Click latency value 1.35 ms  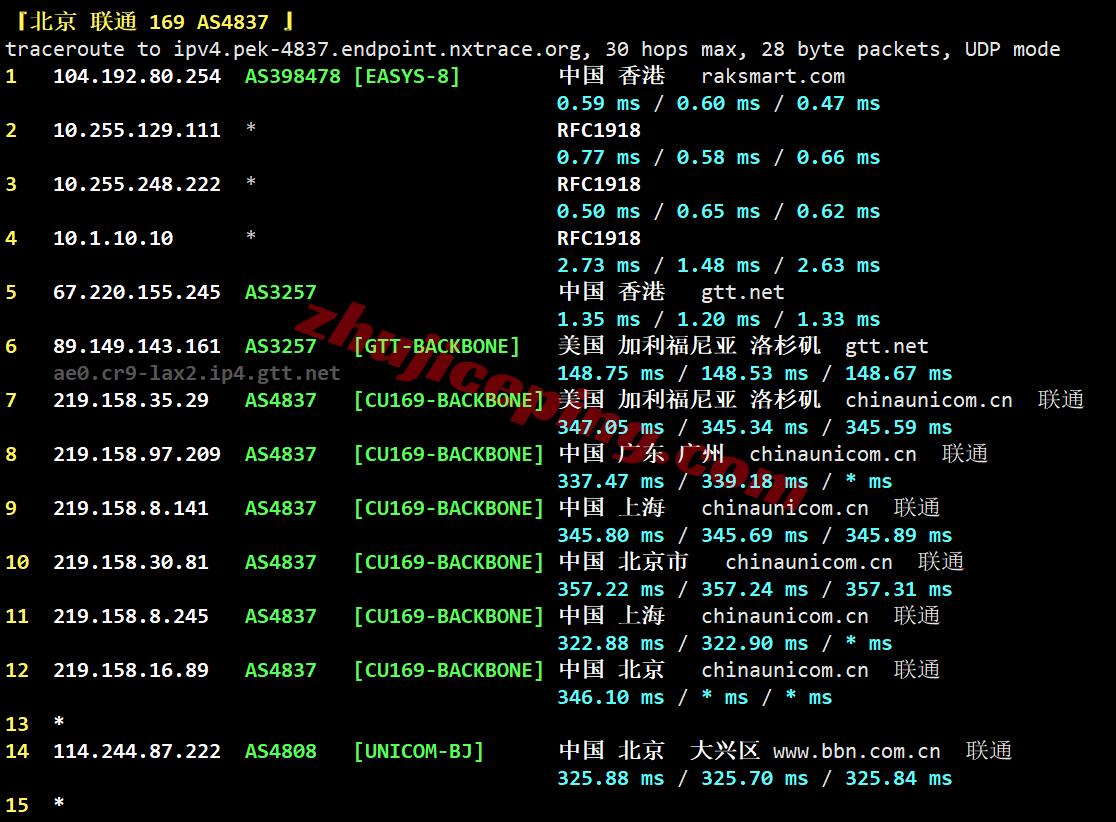click(x=599, y=320)
